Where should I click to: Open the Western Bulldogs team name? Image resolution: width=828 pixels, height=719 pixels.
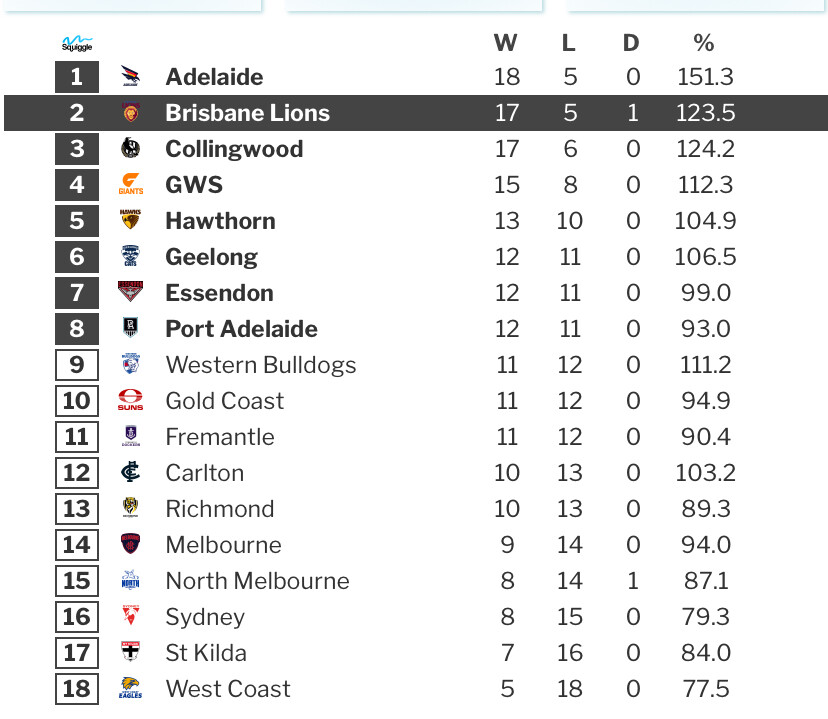pyautogui.click(x=261, y=365)
